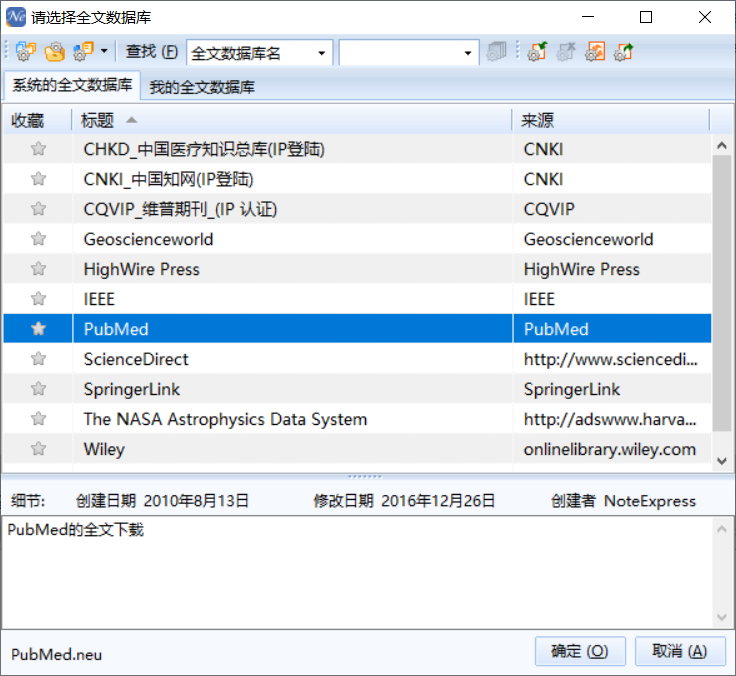Sort by the 收藏 column header
The height and width of the screenshot is (676, 736).
pos(37,121)
